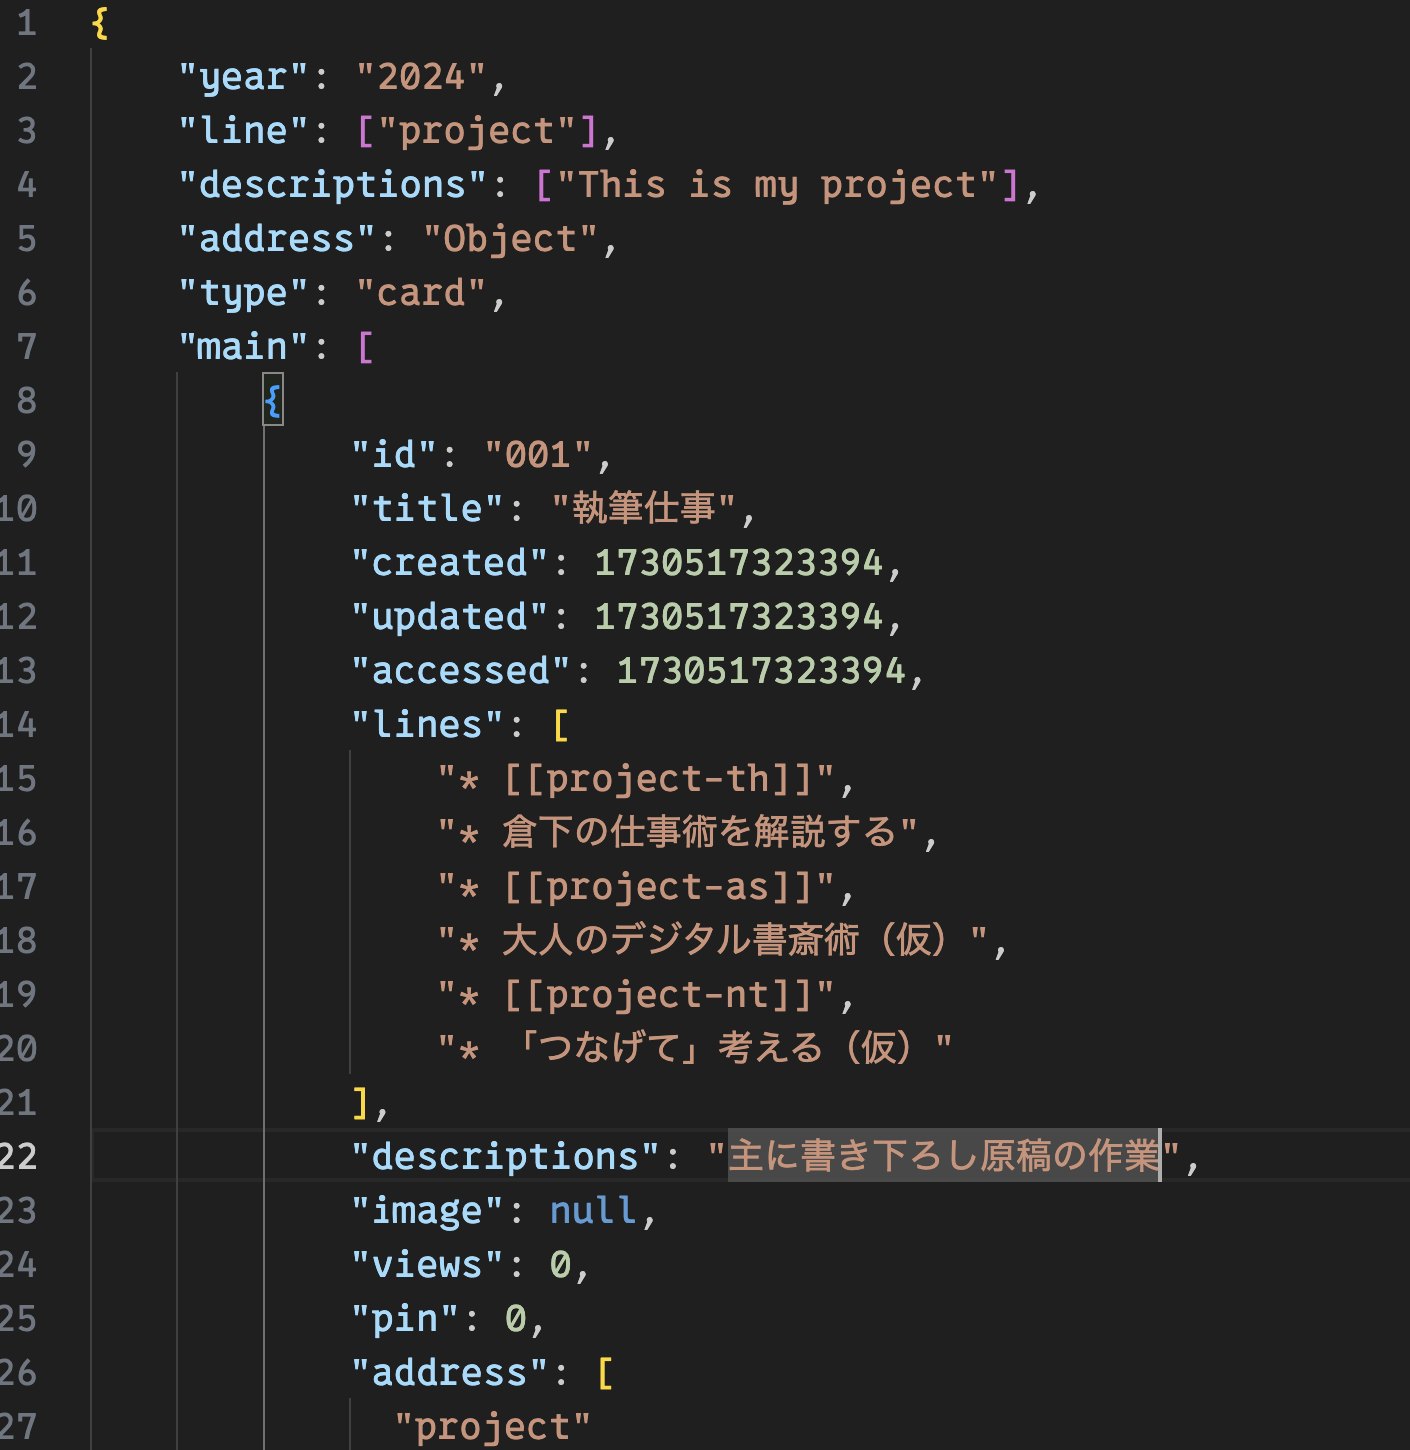Click the null value for "image"
This screenshot has width=1410, height=1450.
pyautogui.click(x=592, y=1210)
